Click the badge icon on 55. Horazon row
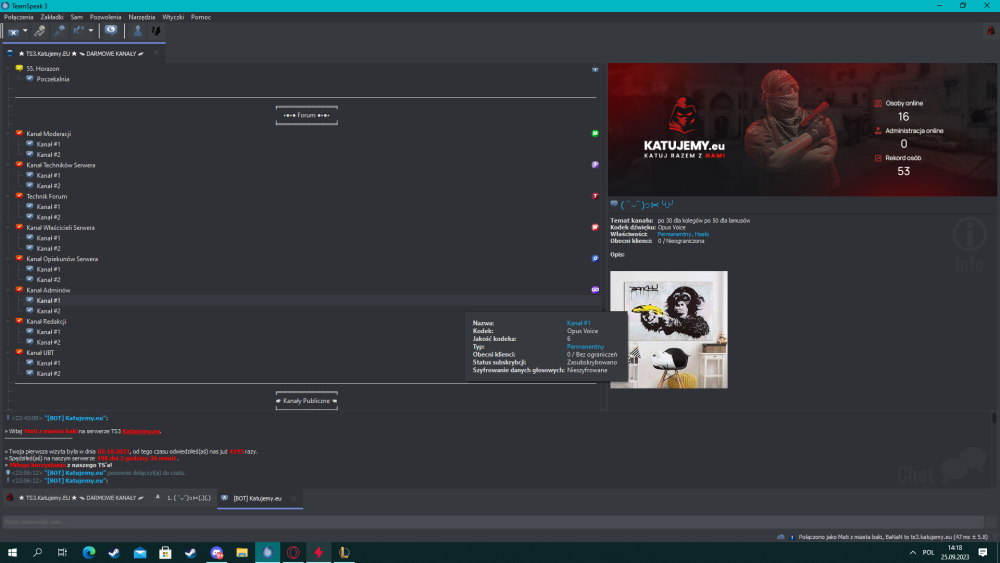The height and width of the screenshot is (563, 1000). click(x=595, y=69)
